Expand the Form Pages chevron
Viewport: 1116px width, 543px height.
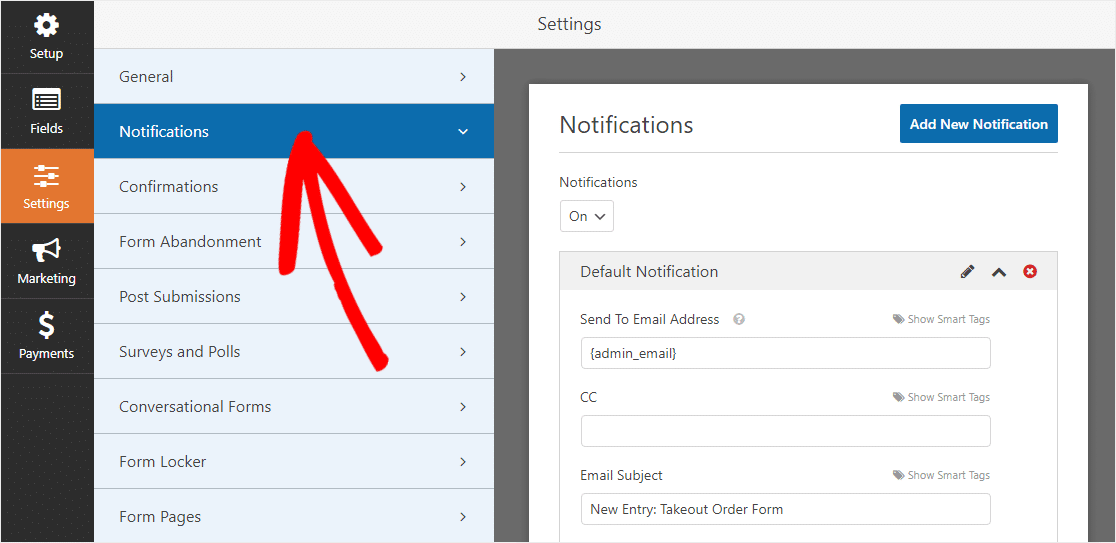[463, 517]
